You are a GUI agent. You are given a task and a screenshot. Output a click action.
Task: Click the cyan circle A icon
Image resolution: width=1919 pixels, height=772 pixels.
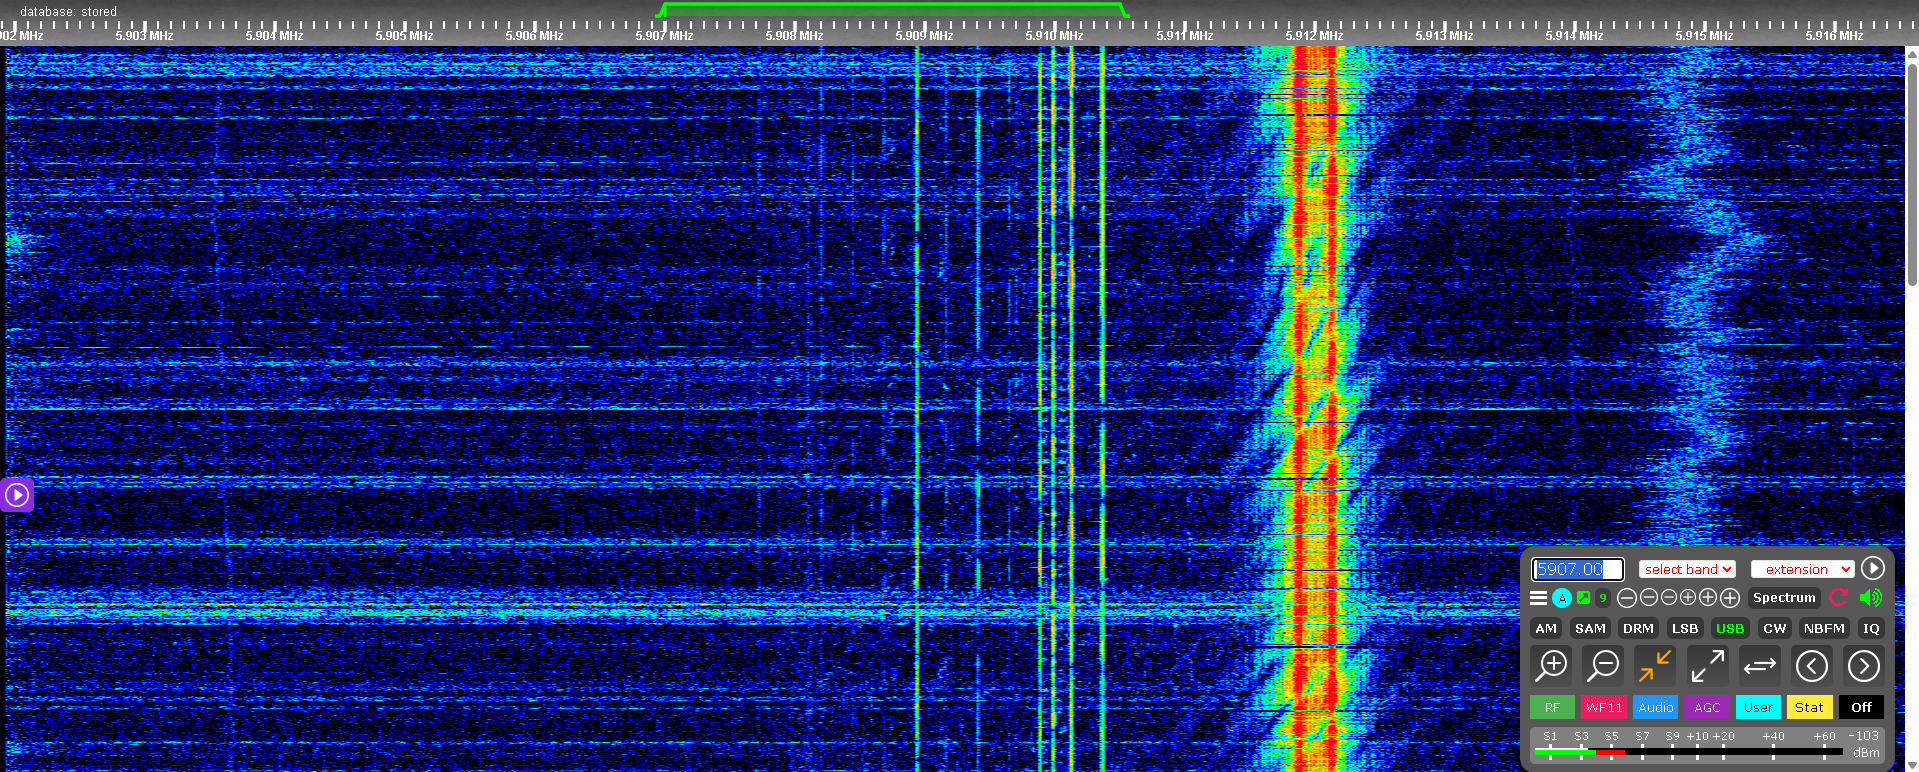click(x=1561, y=598)
